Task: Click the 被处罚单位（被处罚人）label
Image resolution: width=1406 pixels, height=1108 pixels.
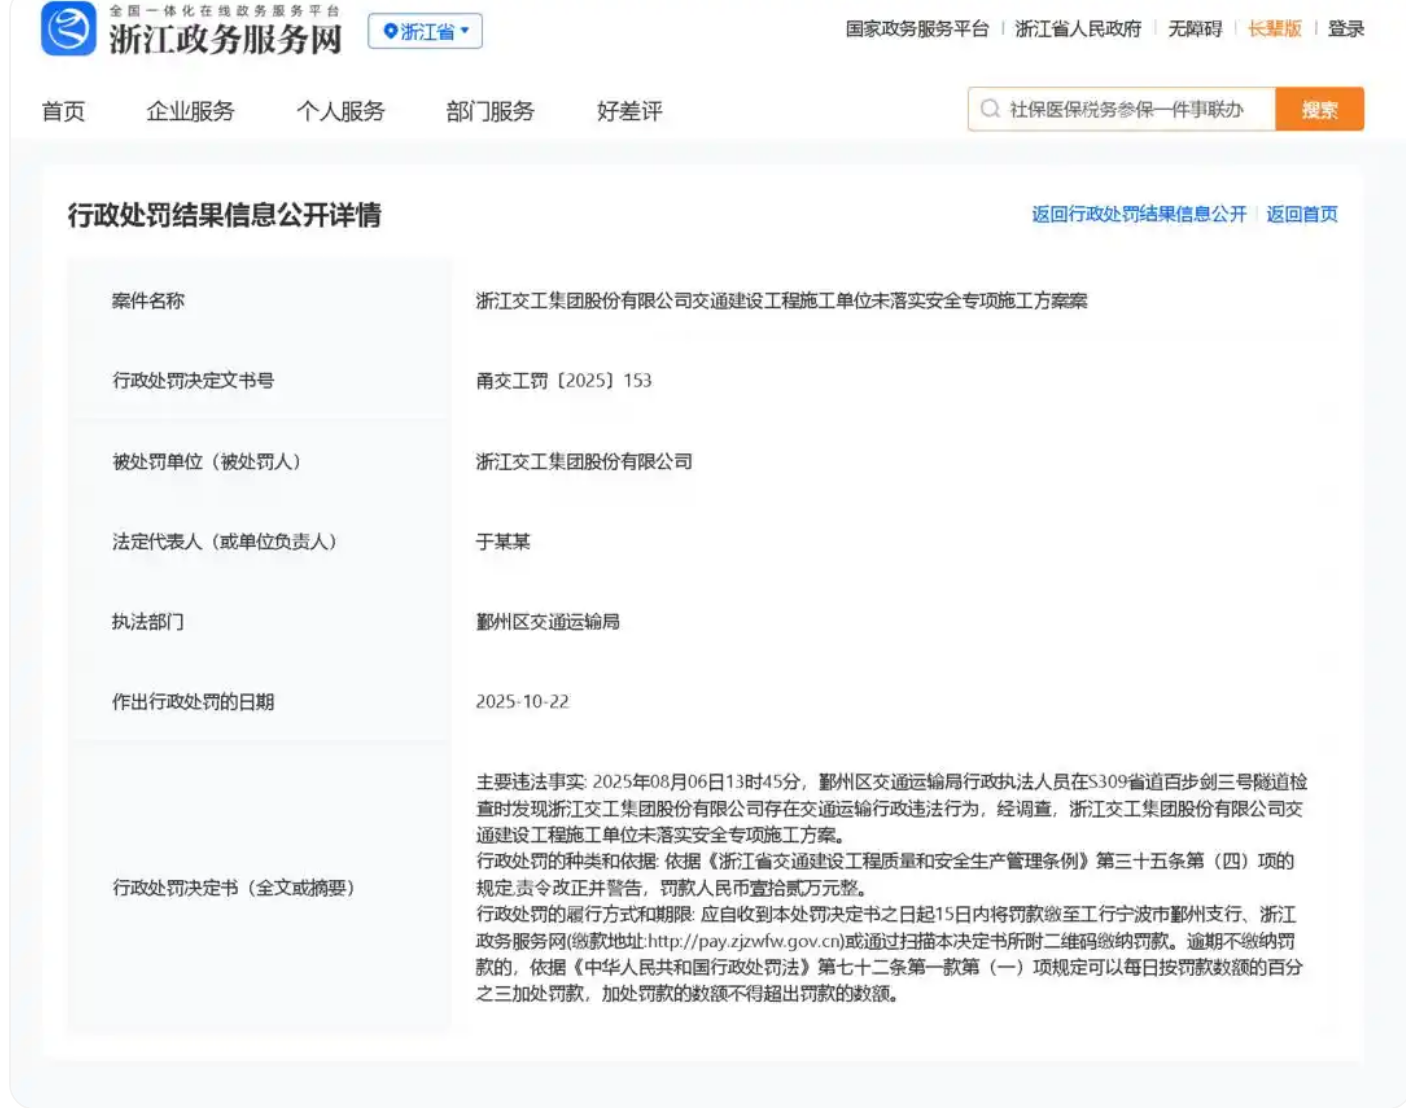Action: click(207, 462)
